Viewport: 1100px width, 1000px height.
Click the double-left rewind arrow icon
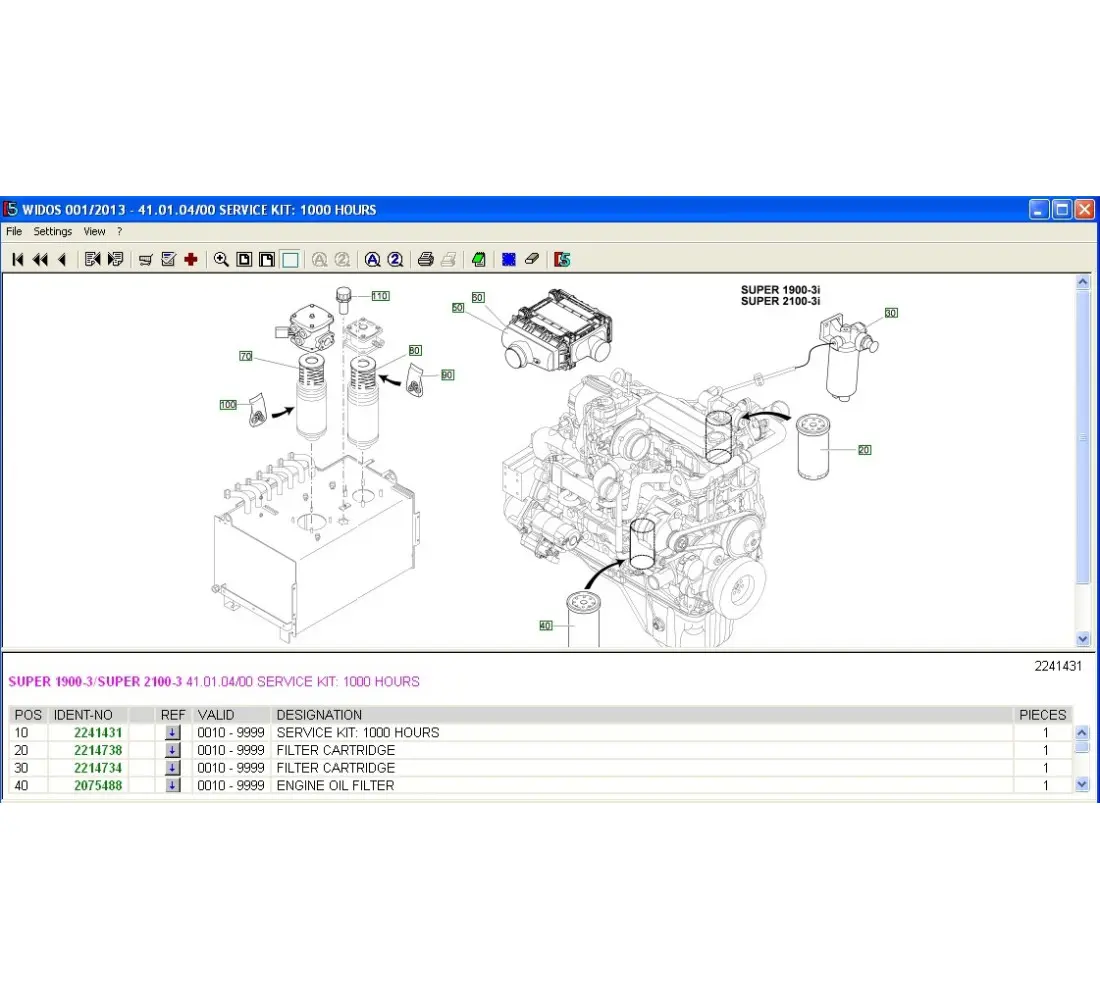click(40, 260)
